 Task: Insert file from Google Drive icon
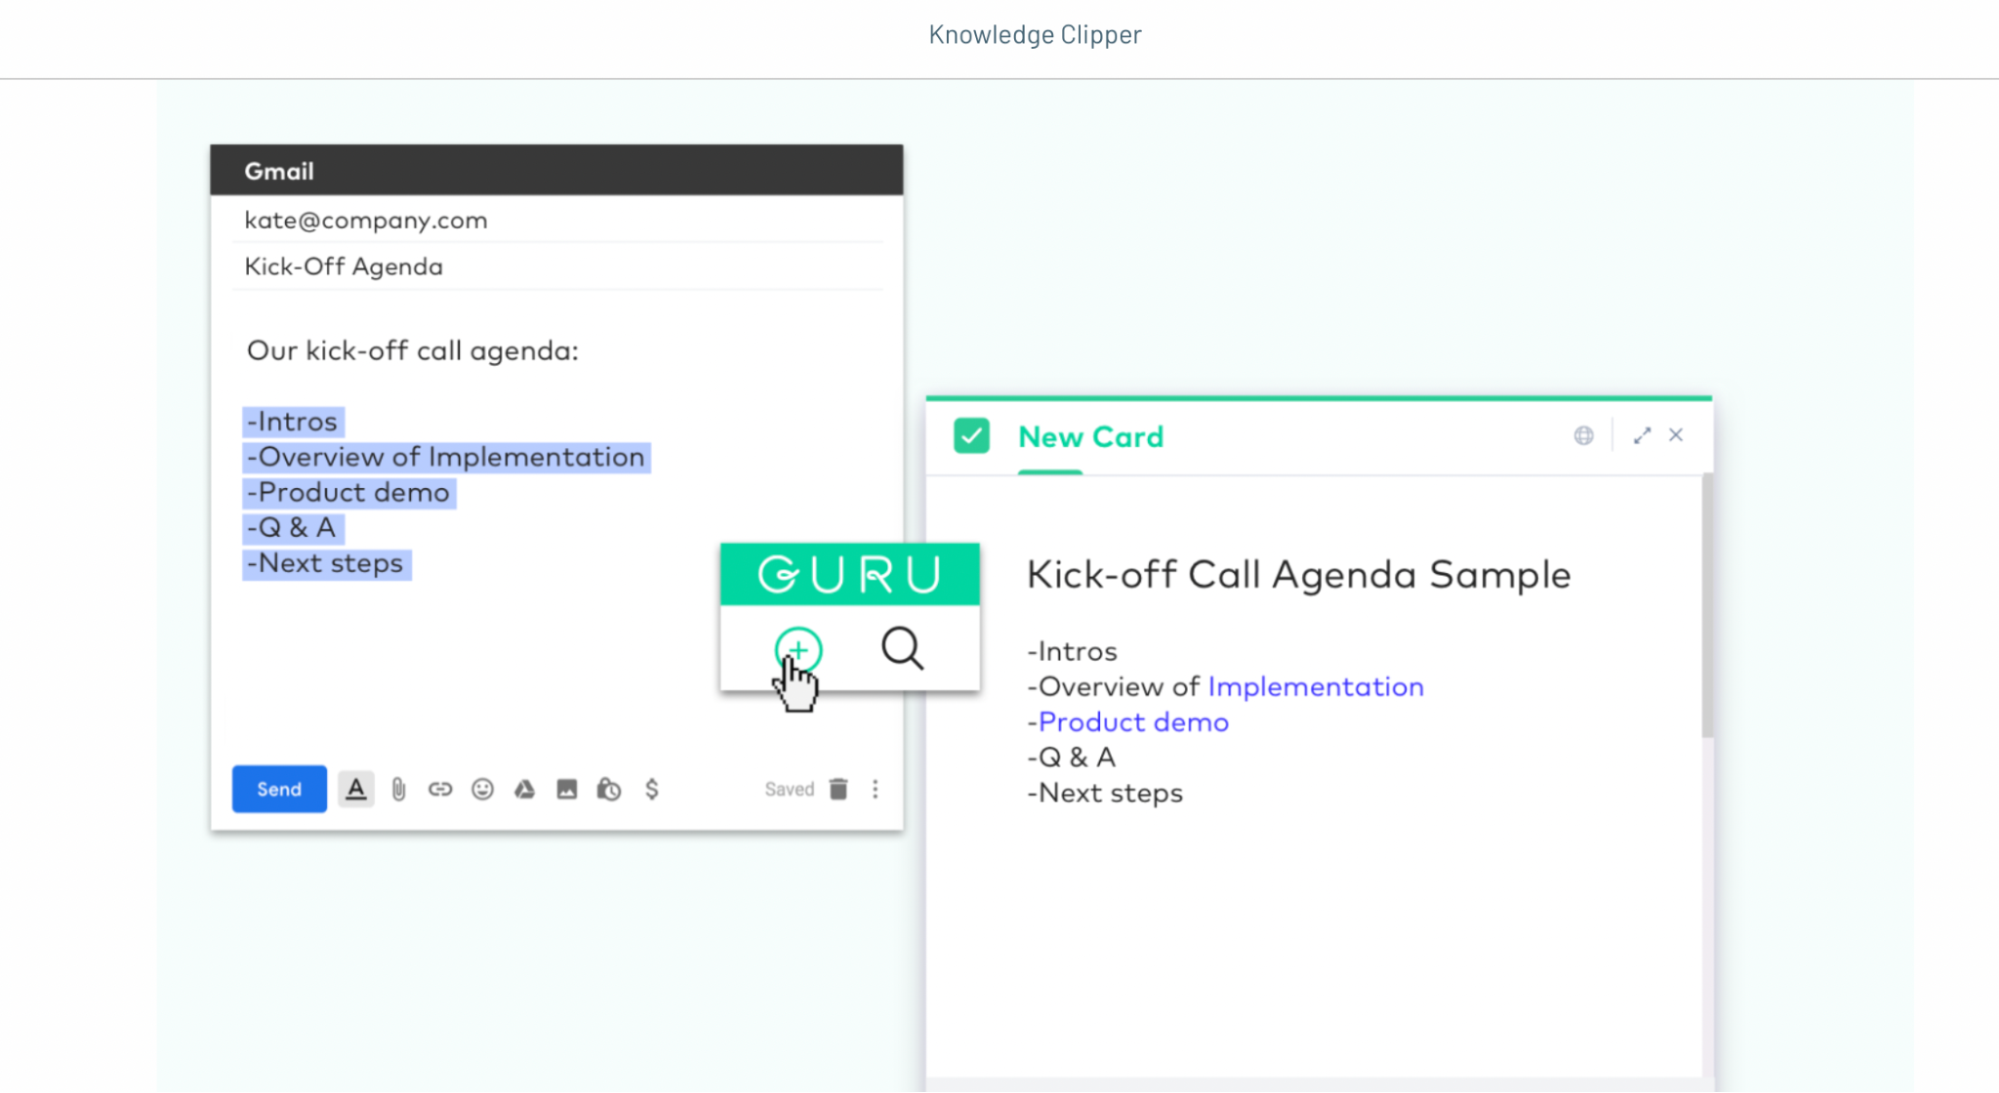525,790
